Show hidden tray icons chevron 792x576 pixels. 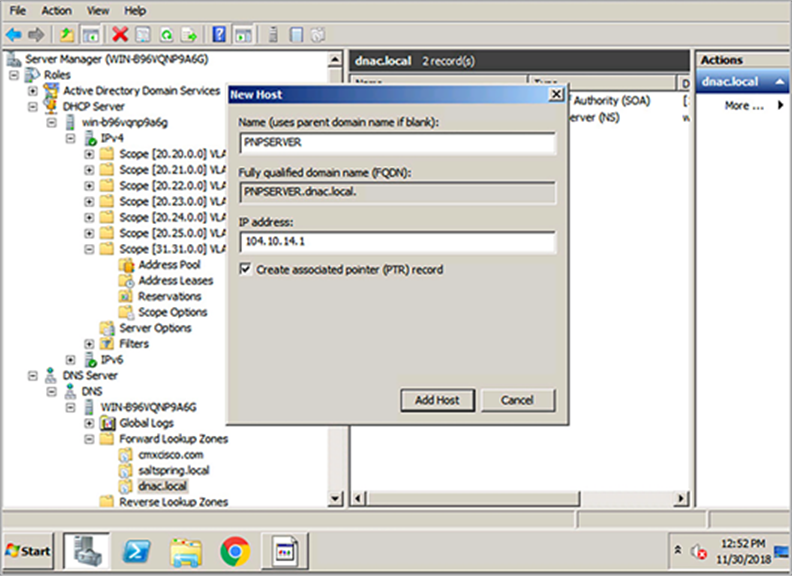pos(678,550)
